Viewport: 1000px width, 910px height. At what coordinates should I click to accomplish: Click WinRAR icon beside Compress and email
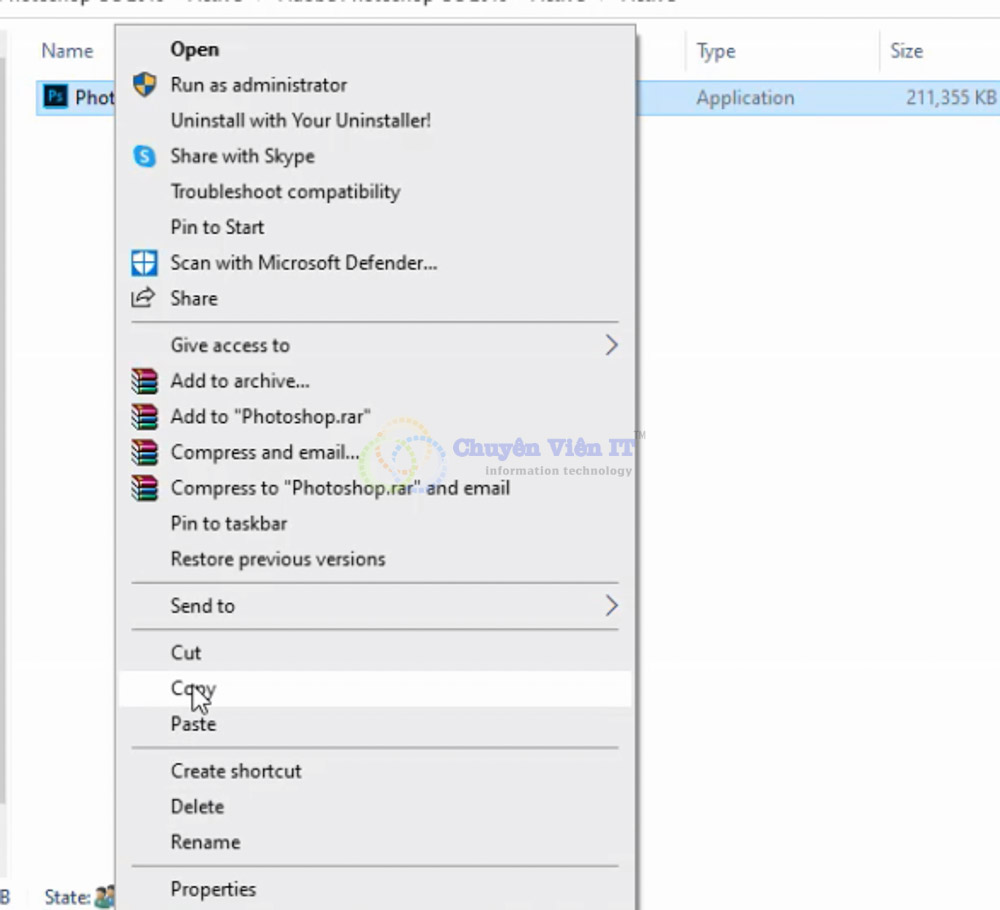point(145,452)
